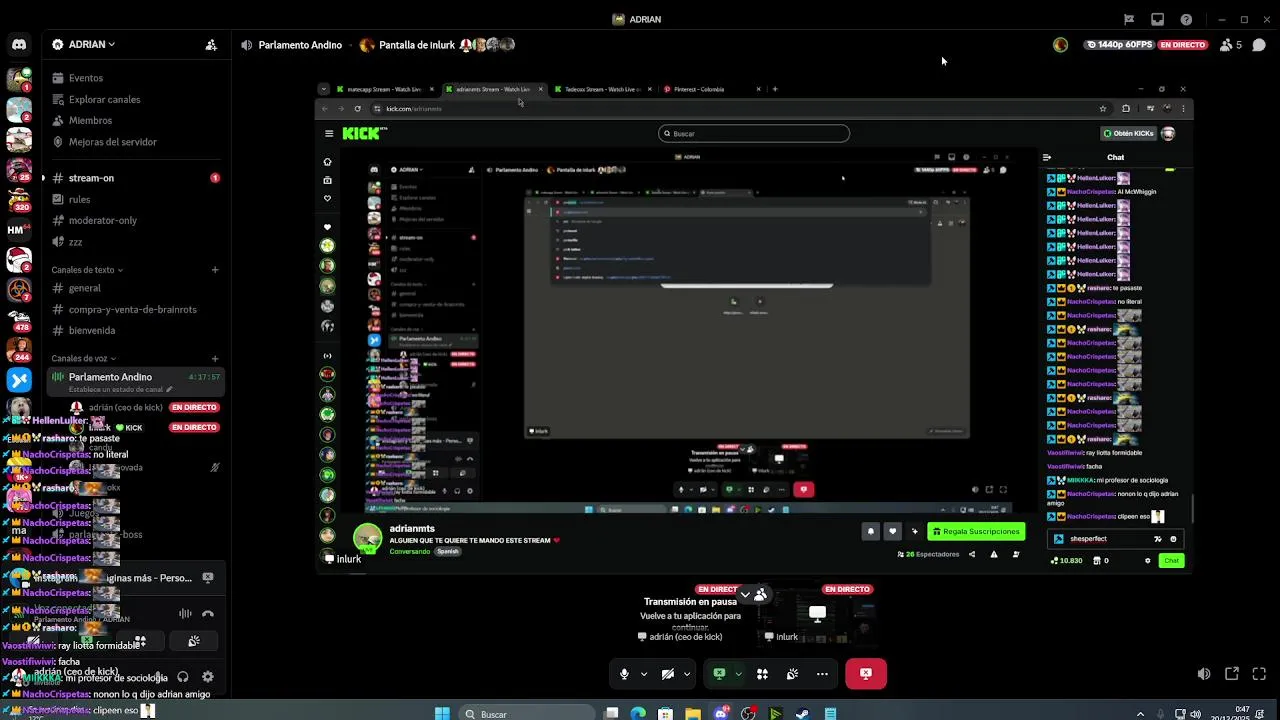1280x720 pixels.
Task: Open user settings gear icon
Action: [208, 677]
